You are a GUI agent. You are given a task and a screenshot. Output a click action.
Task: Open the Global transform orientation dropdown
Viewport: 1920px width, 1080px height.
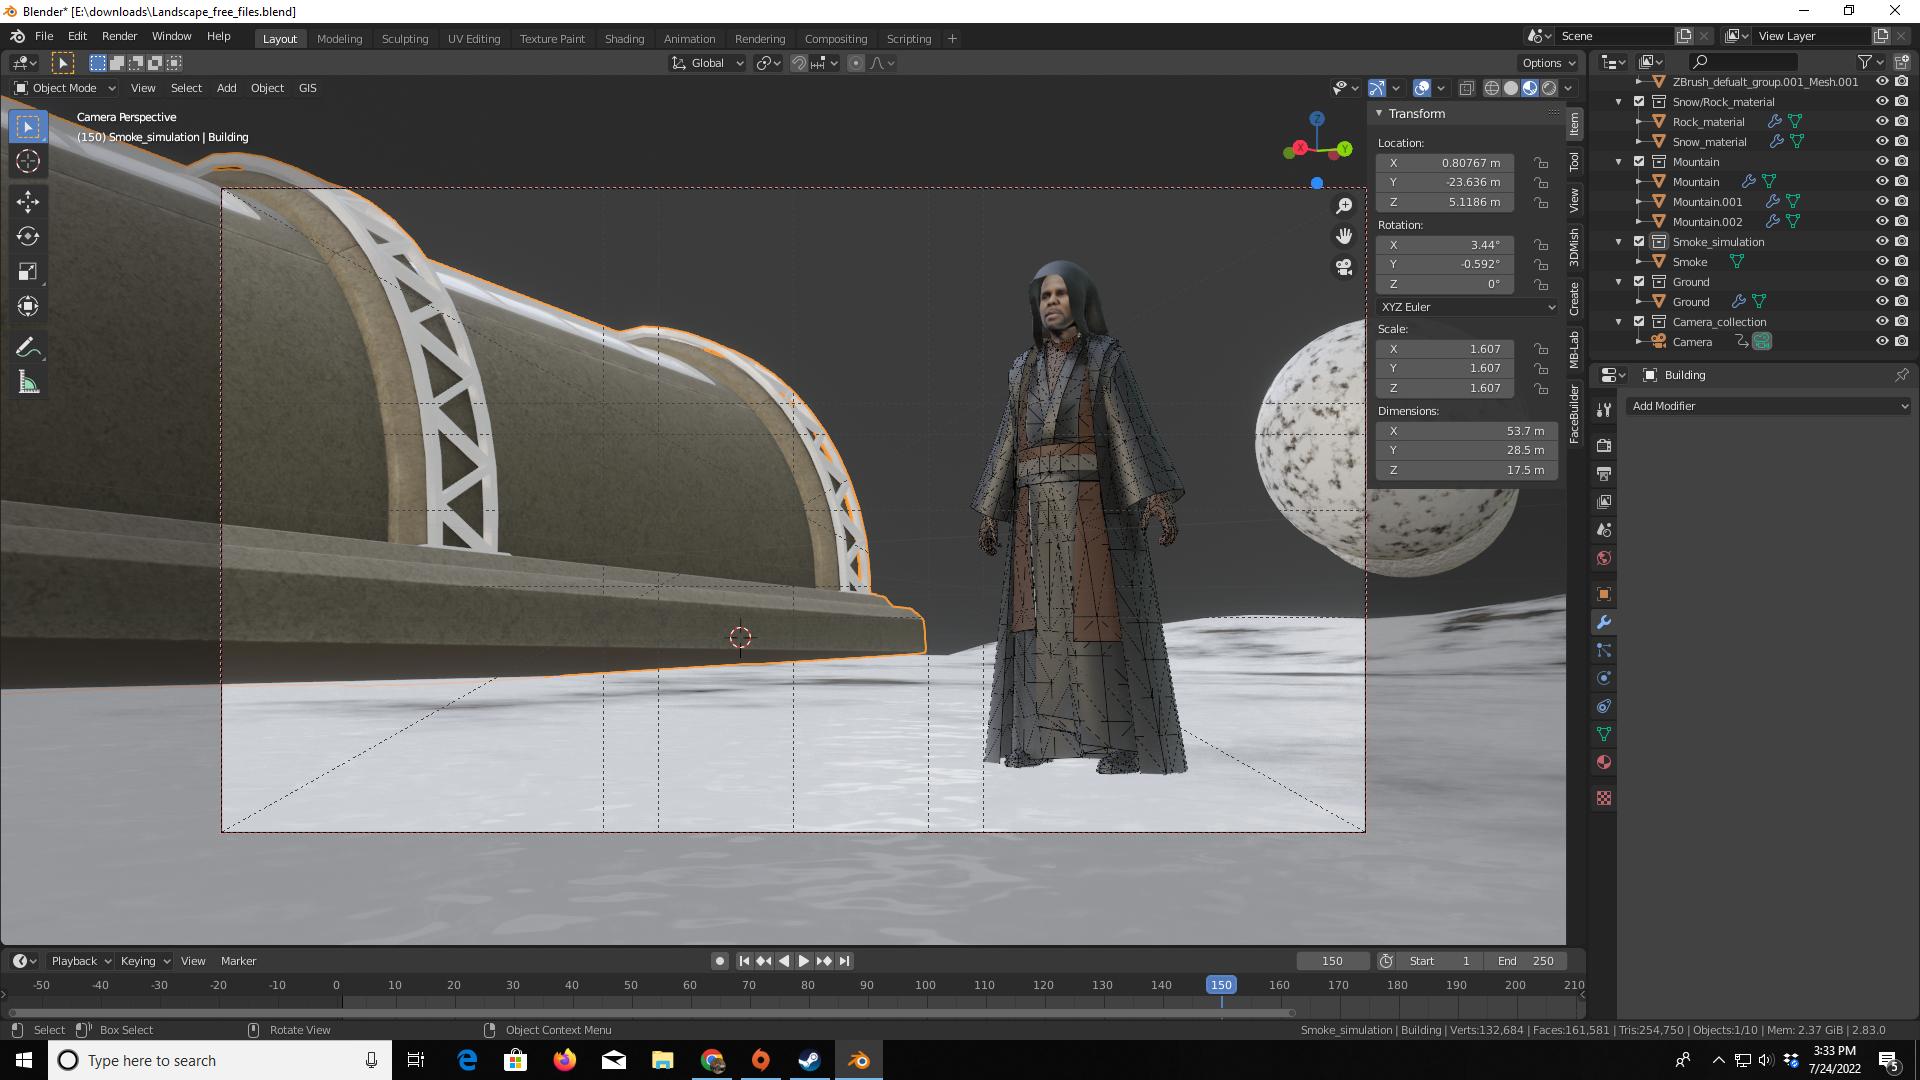click(707, 63)
